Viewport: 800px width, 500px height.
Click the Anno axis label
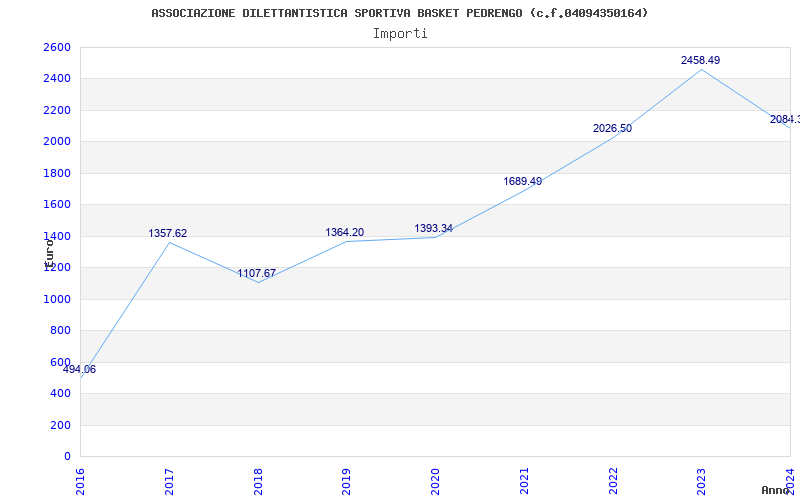point(775,490)
